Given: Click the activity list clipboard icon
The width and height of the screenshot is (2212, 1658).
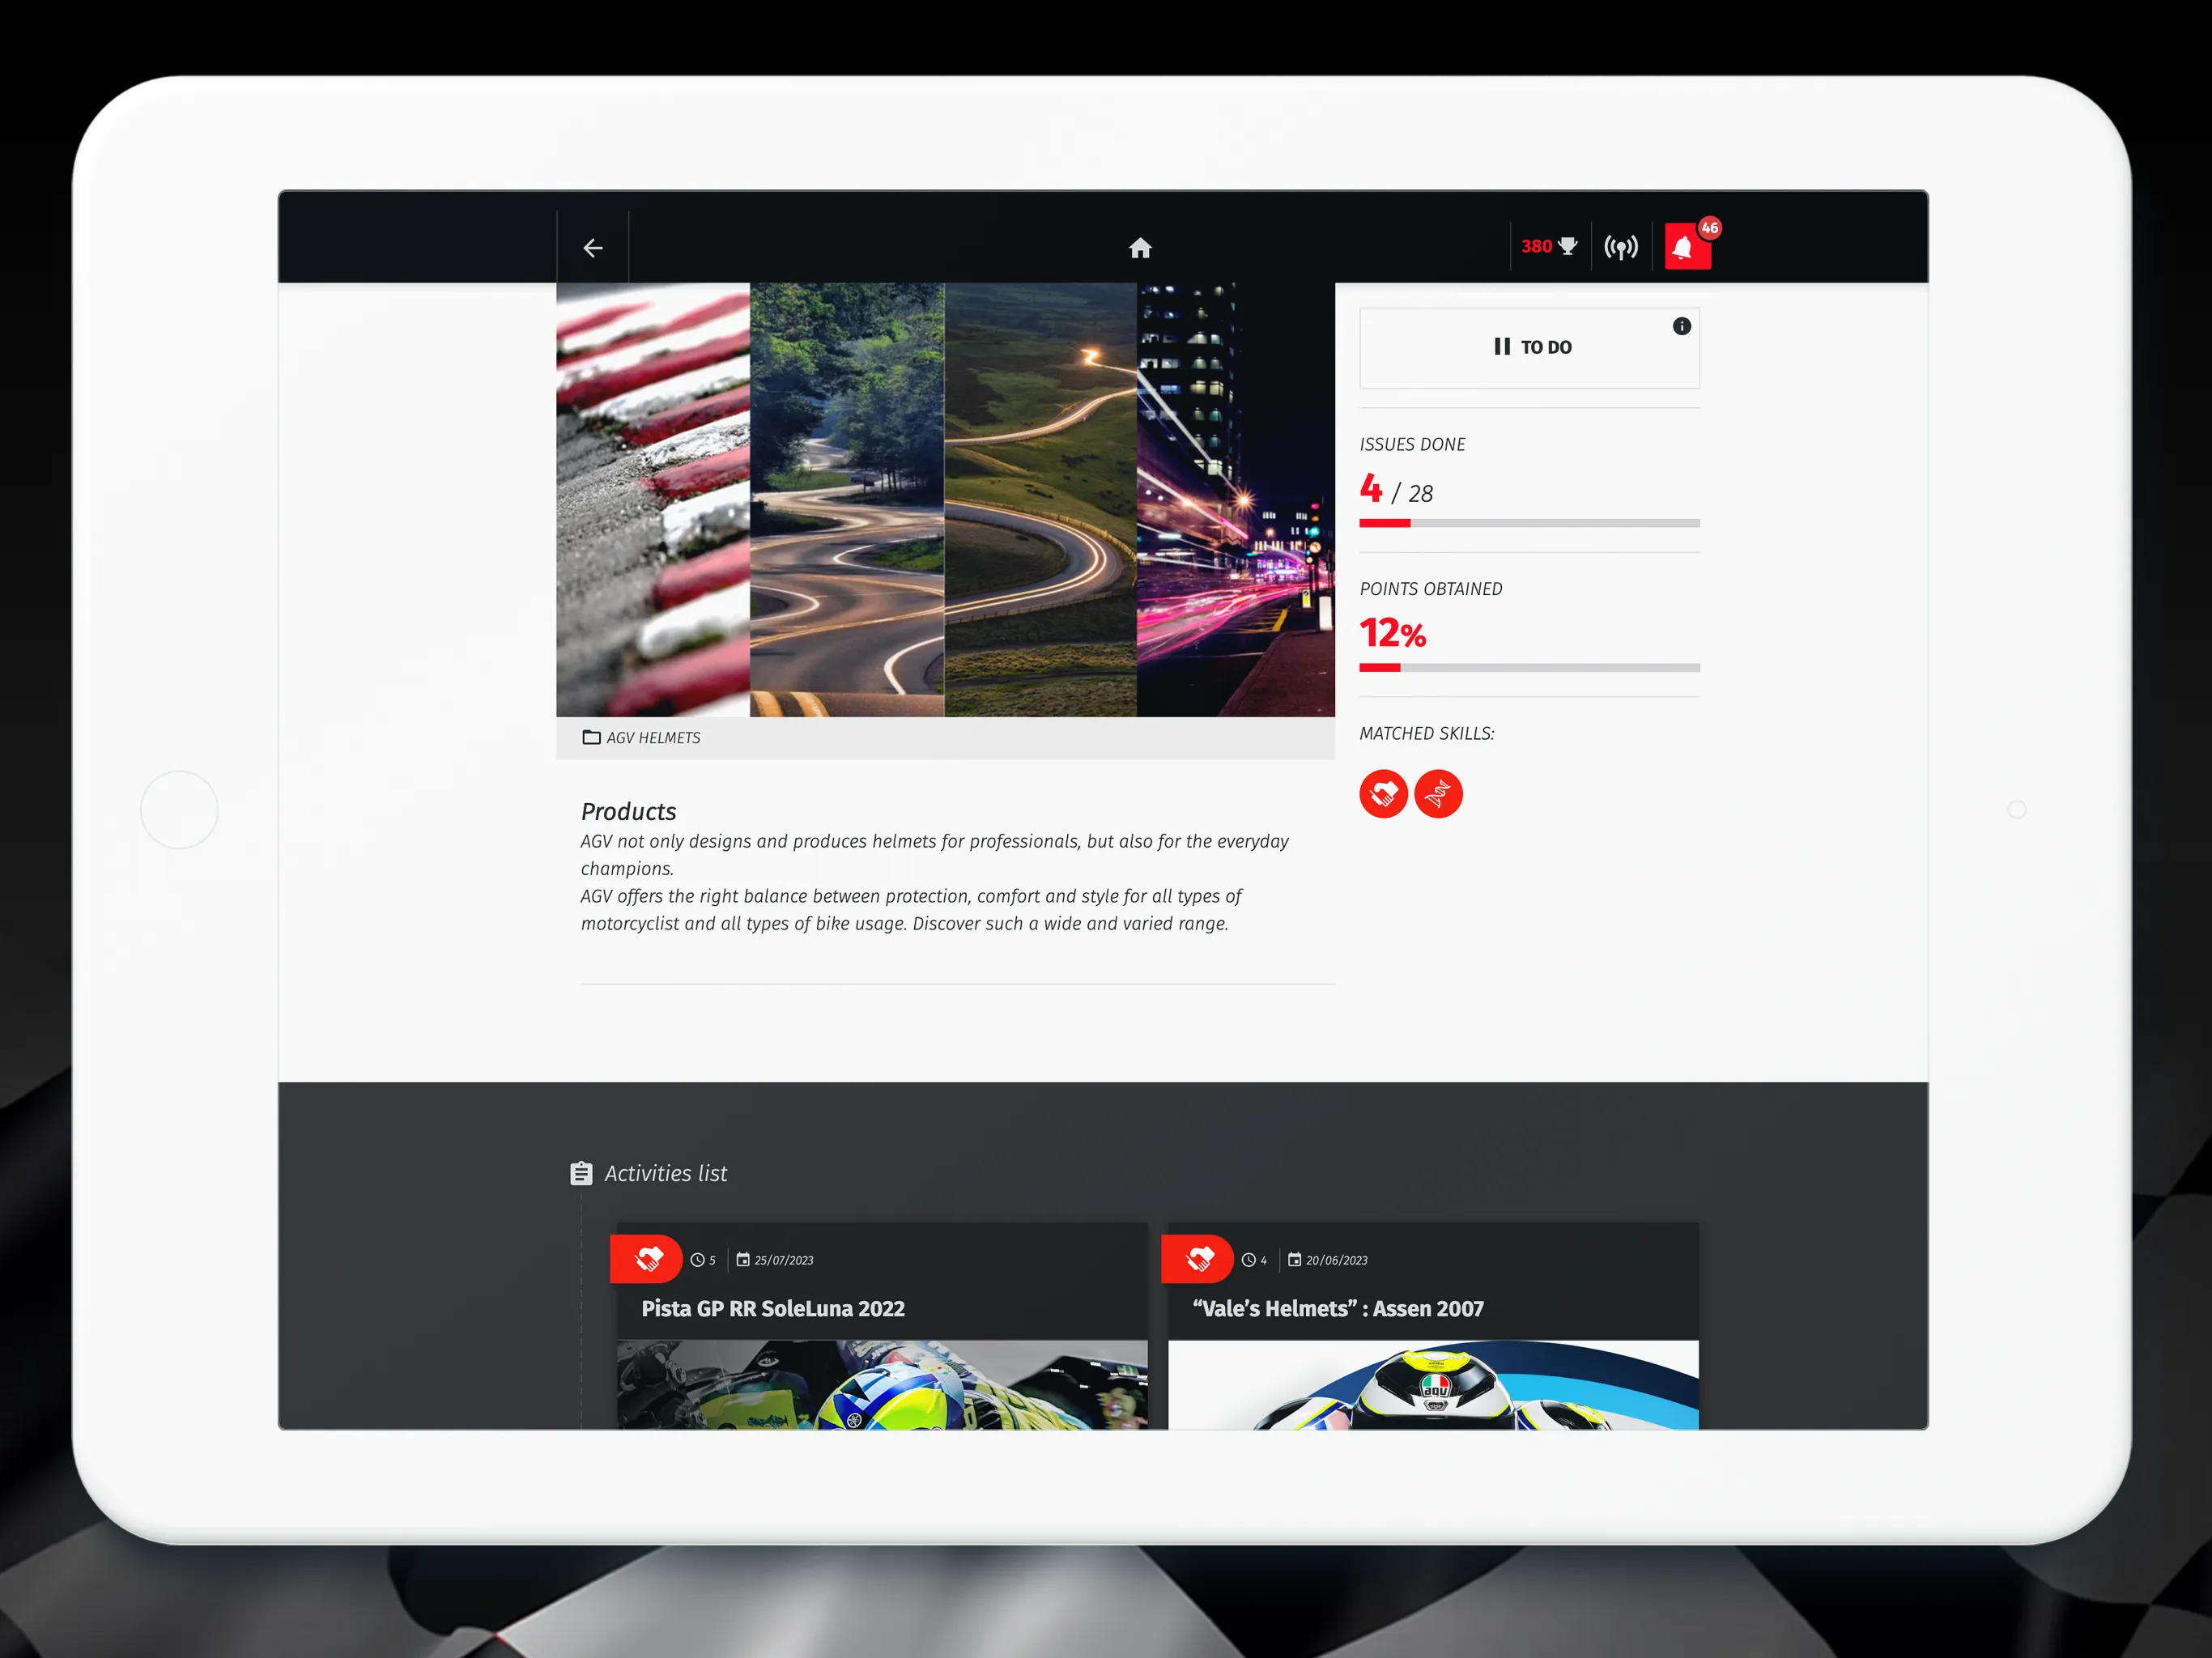Looking at the screenshot, I should click(581, 1171).
